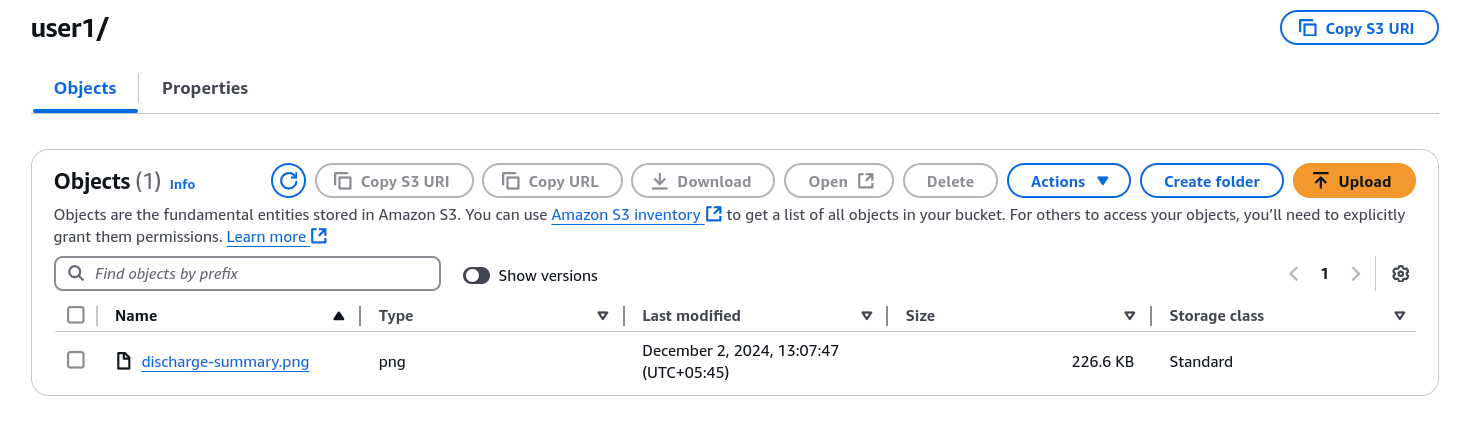Screen dimensions: 1482x429
Task: Click the Name column sort arrow
Action: coord(338,316)
